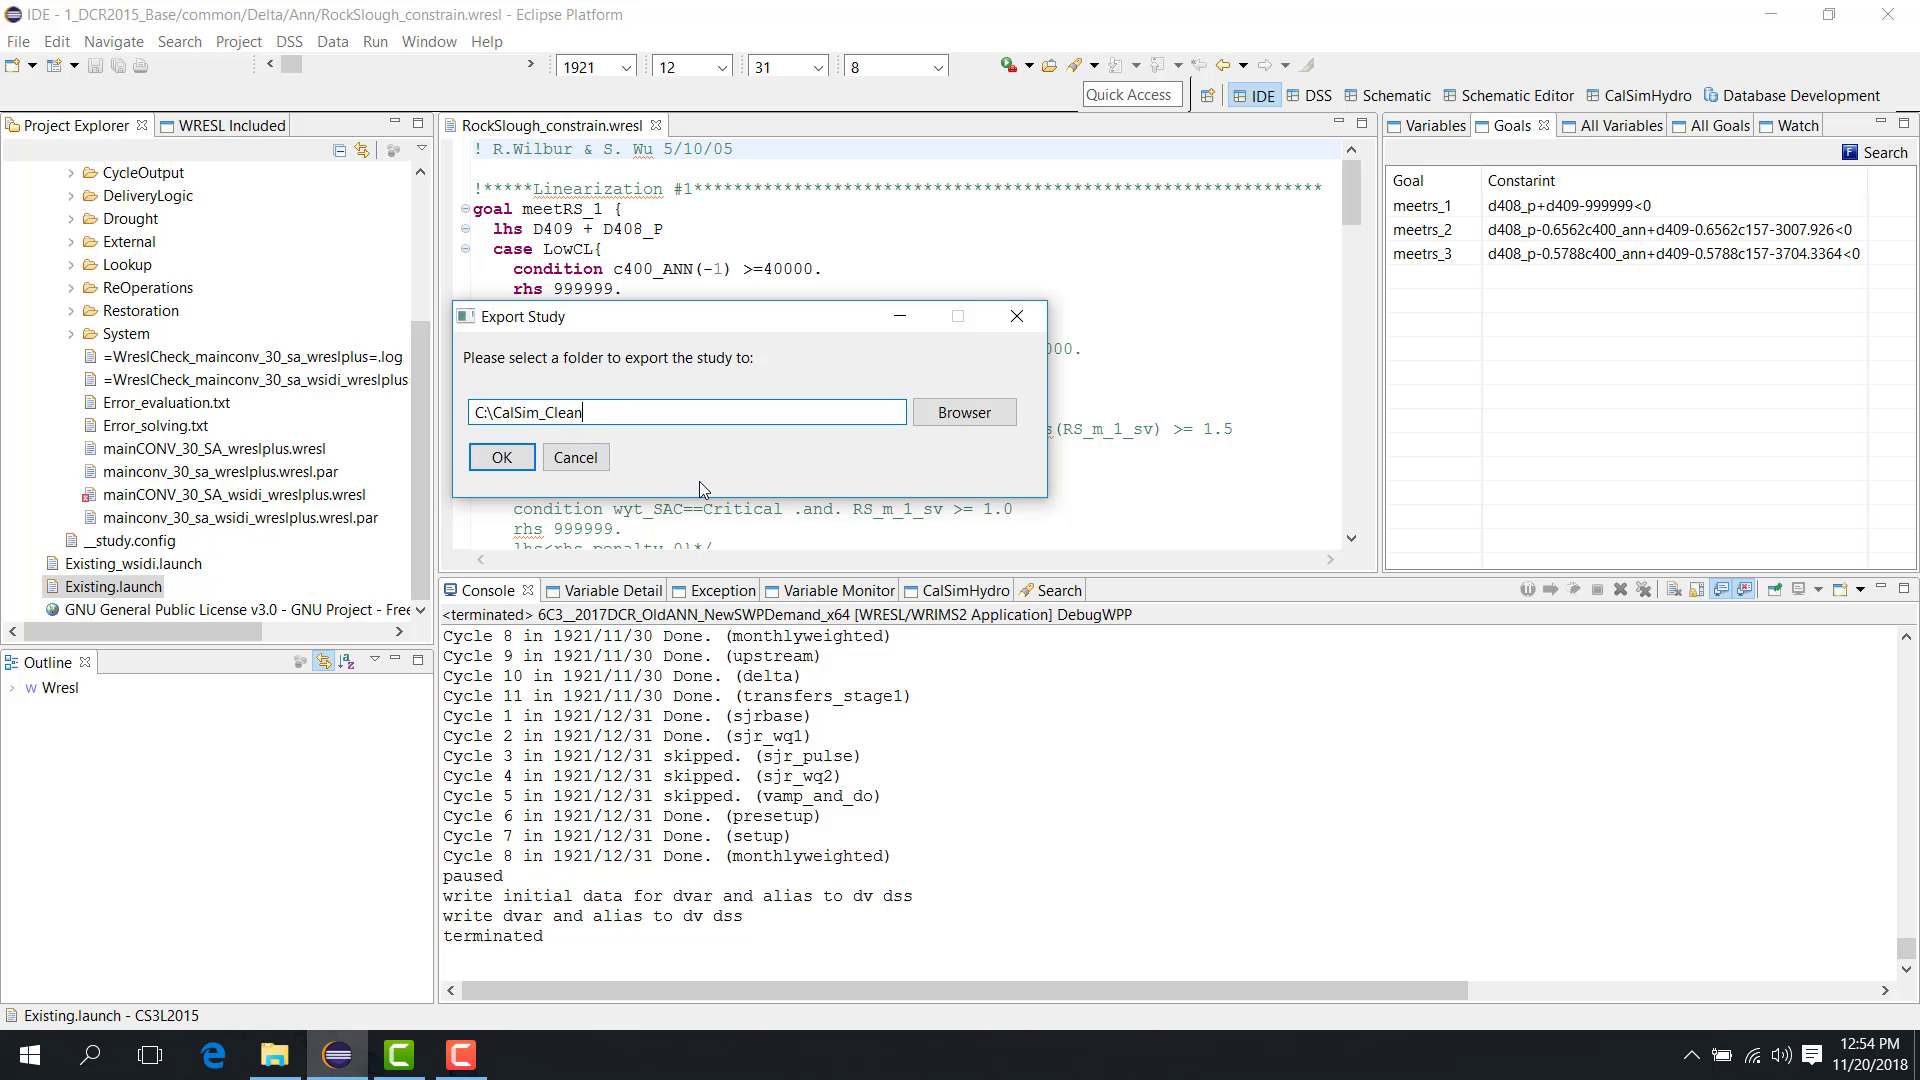Open the Run menu
The width and height of the screenshot is (1920, 1080).
click(x=375, y=41)
